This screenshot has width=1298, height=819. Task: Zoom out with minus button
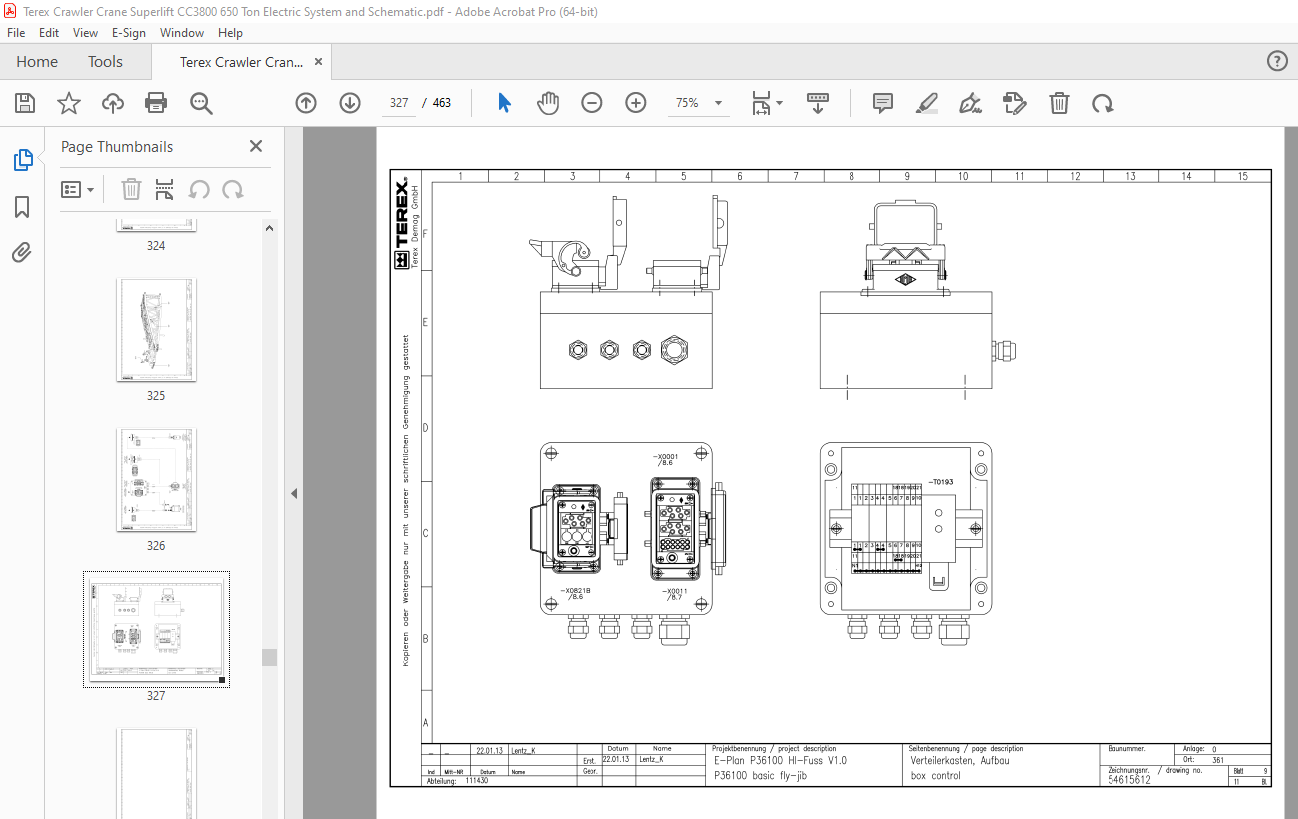click(592, 103)
